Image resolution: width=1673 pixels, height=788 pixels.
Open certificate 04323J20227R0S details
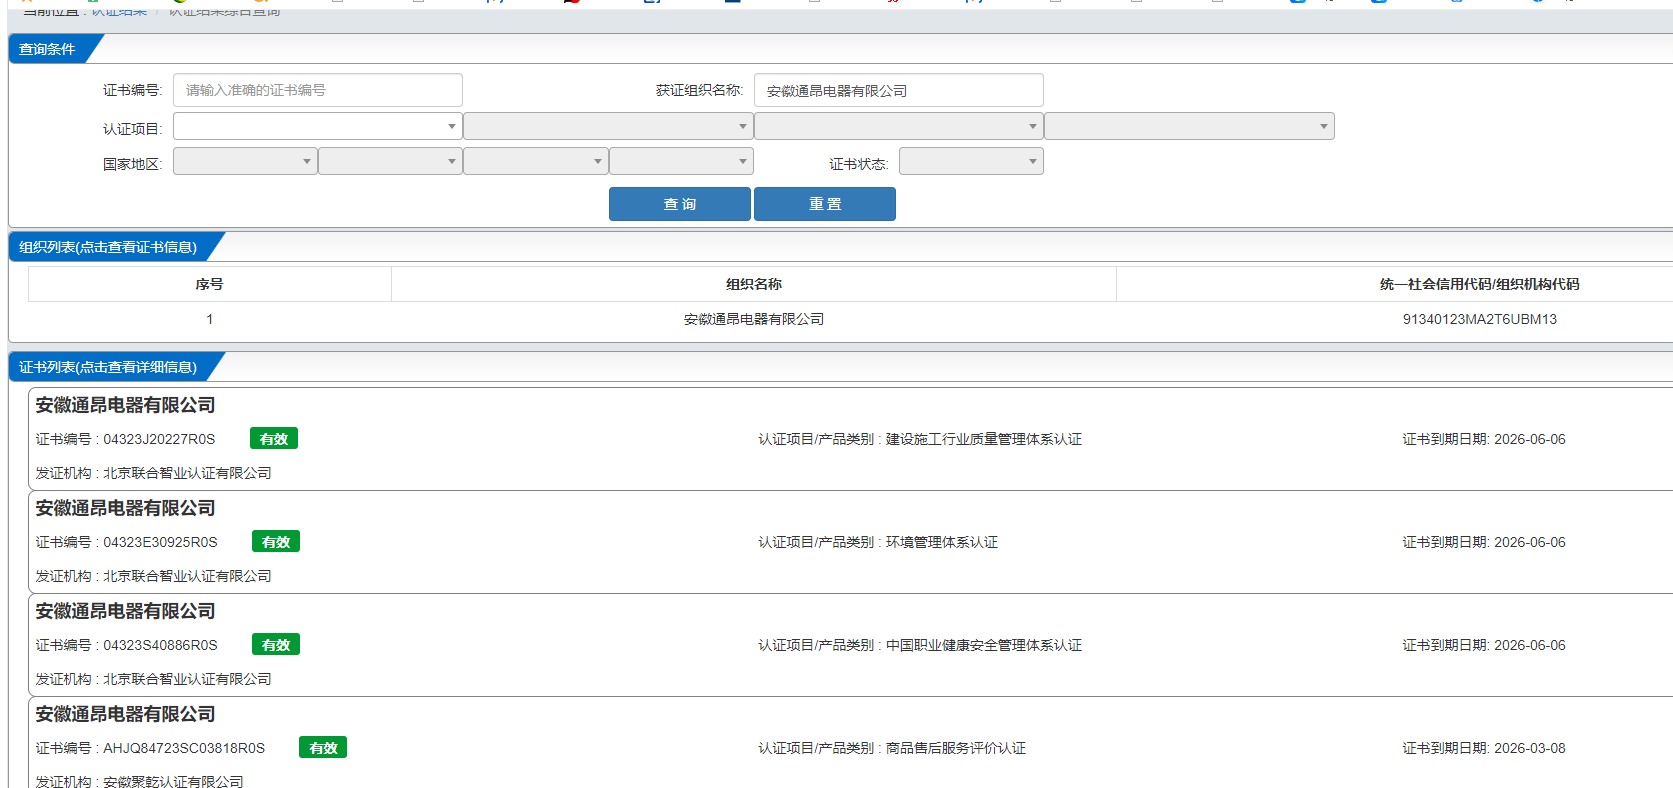[159, 439]
